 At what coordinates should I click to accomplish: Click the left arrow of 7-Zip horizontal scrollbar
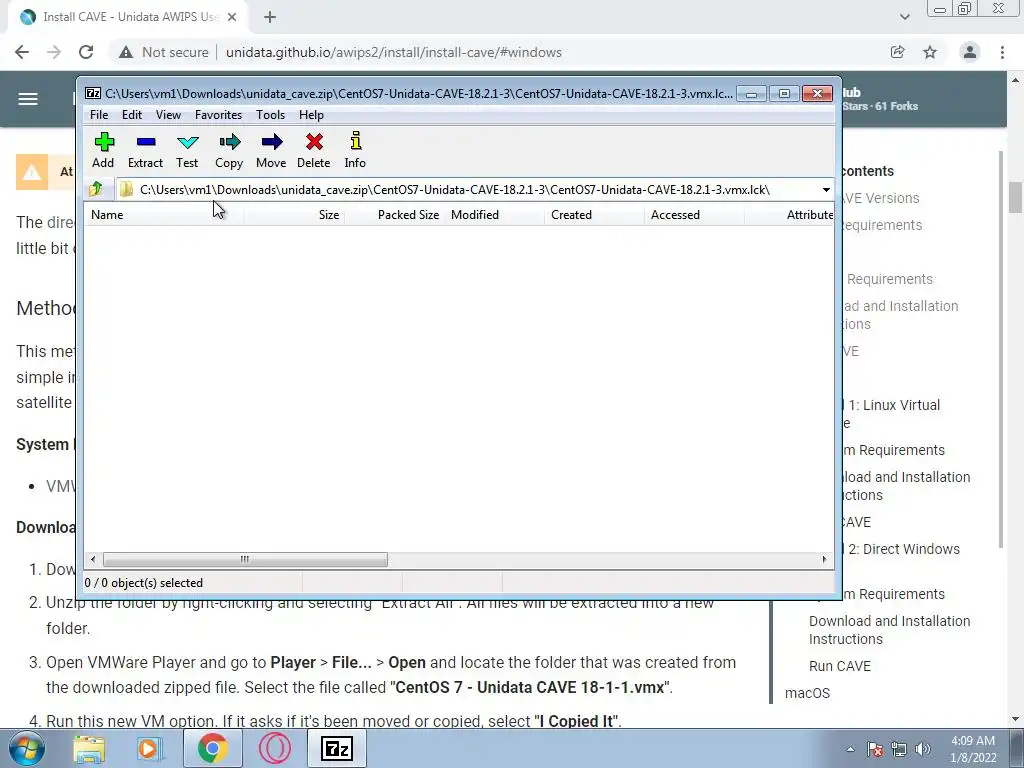point(93,560)
